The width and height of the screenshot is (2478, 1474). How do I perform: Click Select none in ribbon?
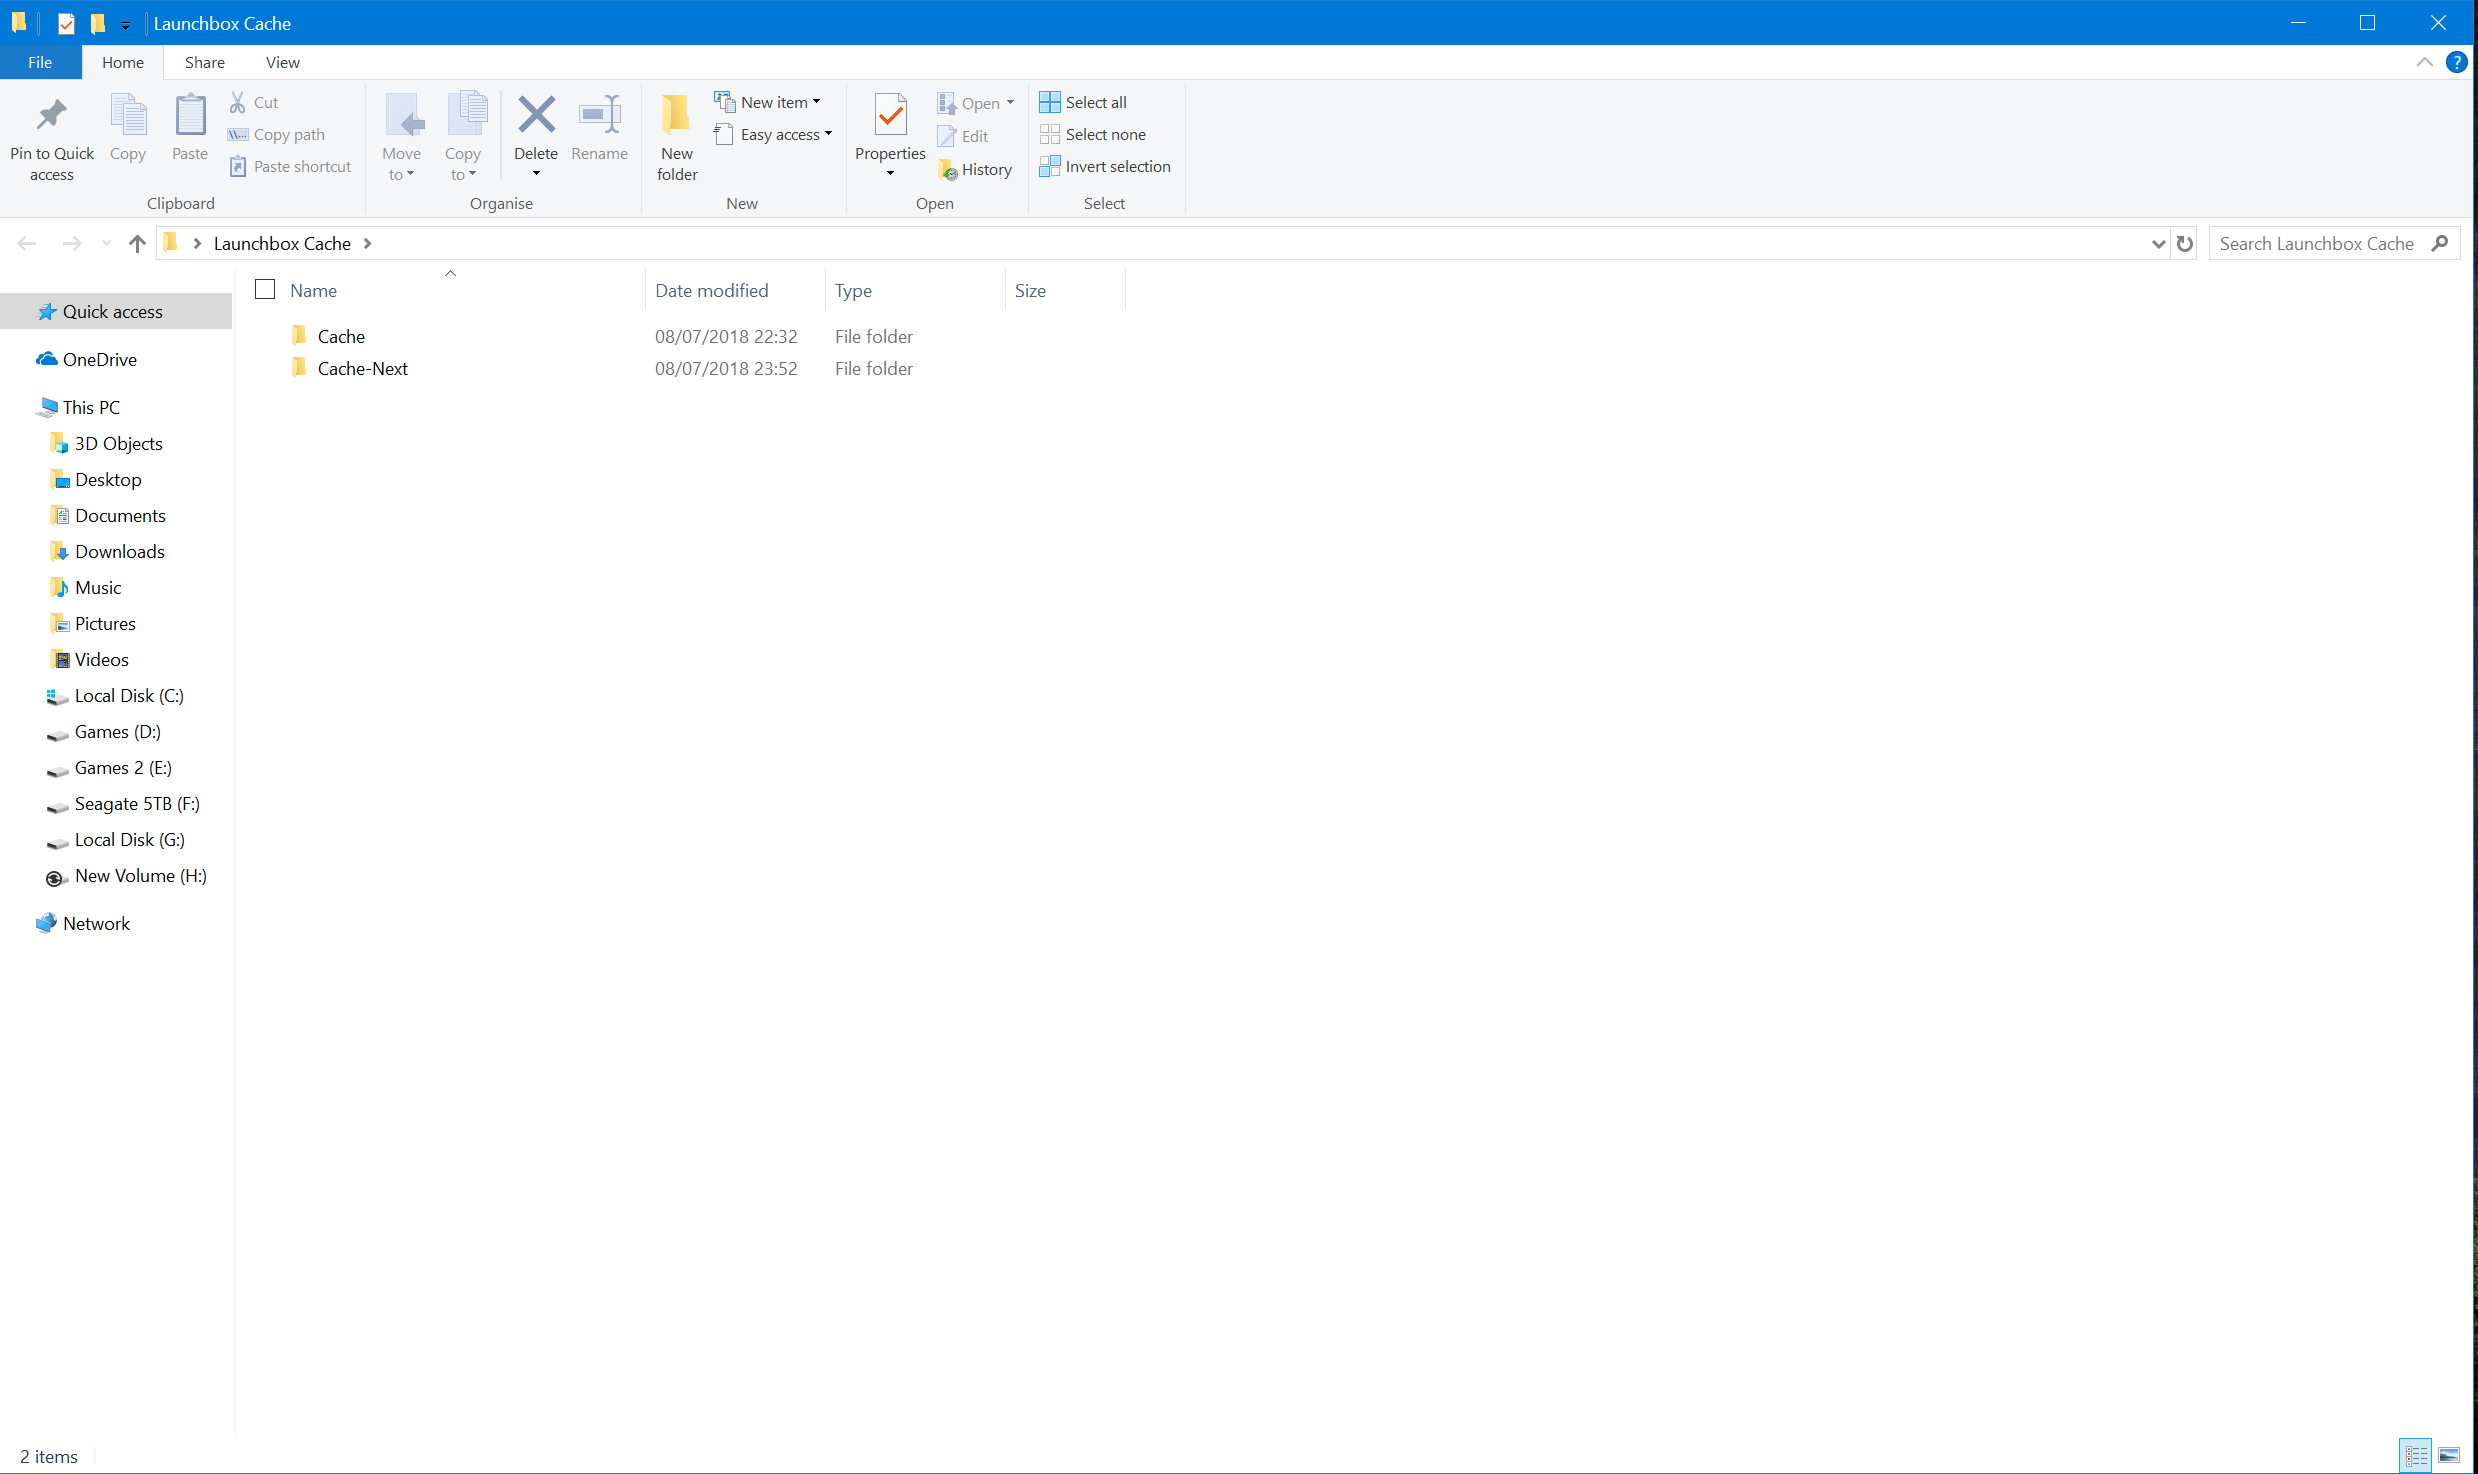pyautogui.click(x=1093, y=134)
